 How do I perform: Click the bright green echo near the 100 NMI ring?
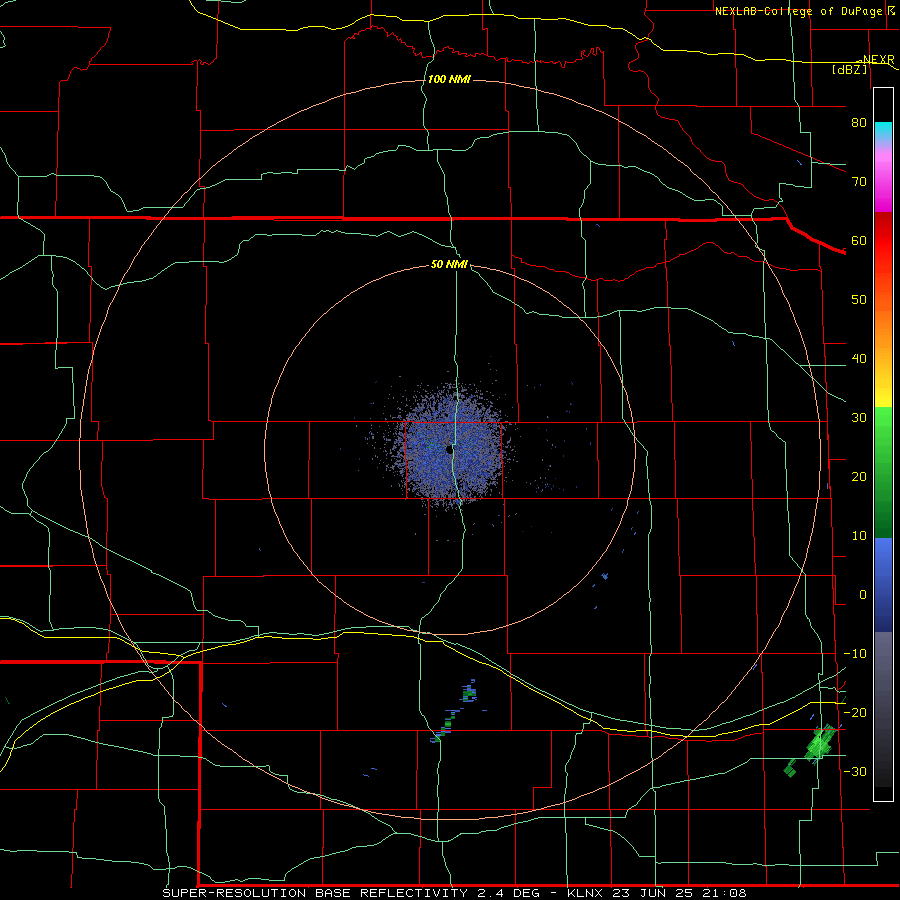[820, 744]
